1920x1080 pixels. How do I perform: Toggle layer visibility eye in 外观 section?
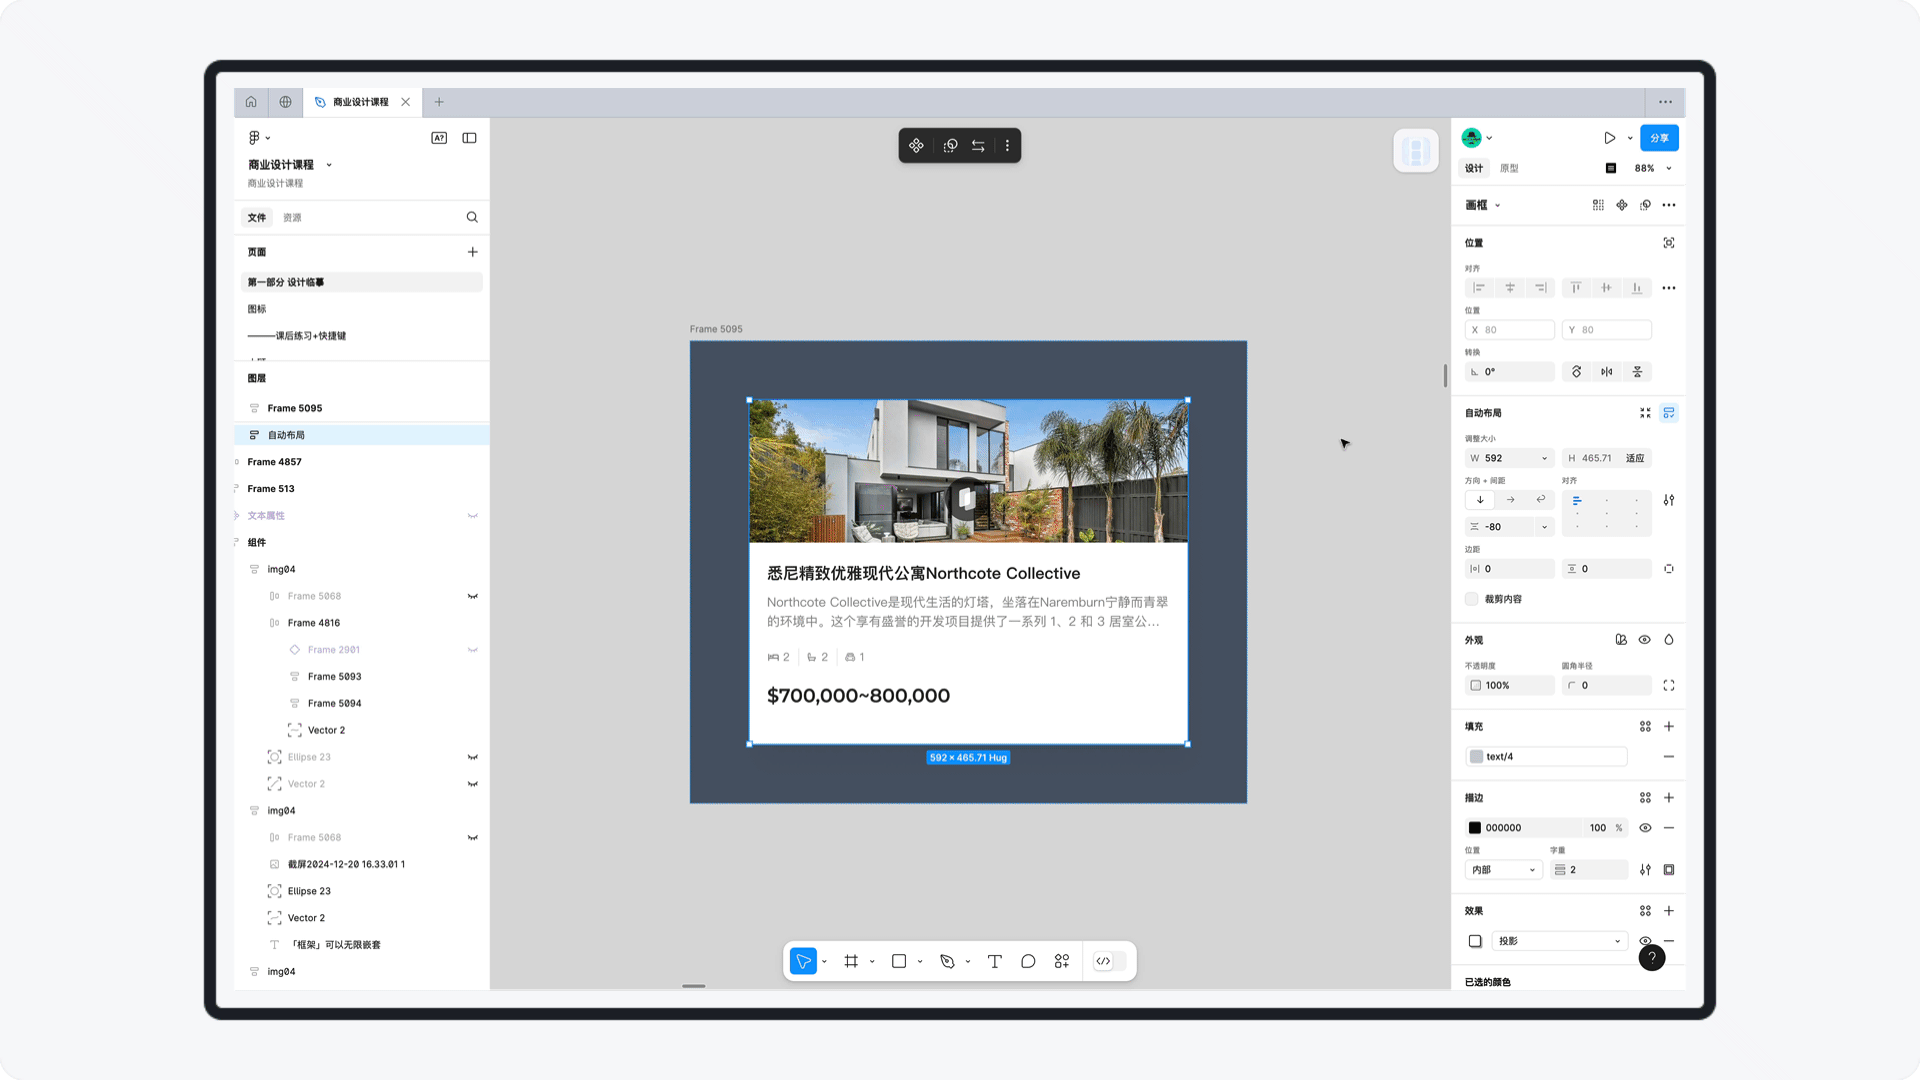(1645, 640)
